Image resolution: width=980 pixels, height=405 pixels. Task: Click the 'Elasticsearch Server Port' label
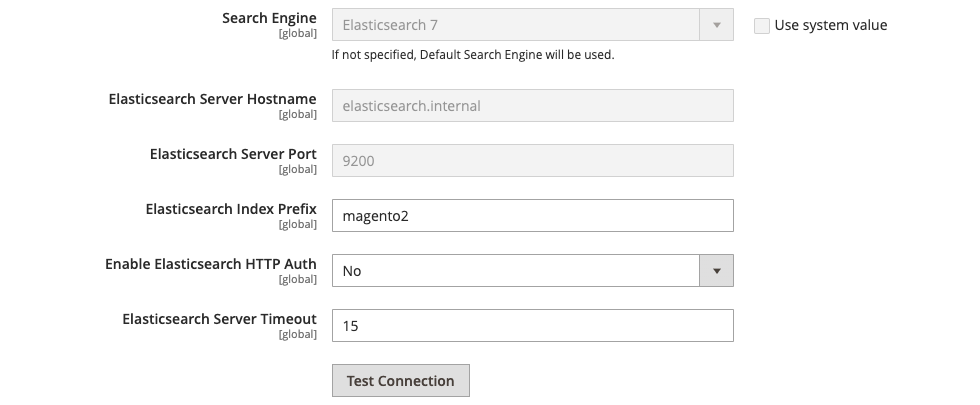tap(233, 154)
